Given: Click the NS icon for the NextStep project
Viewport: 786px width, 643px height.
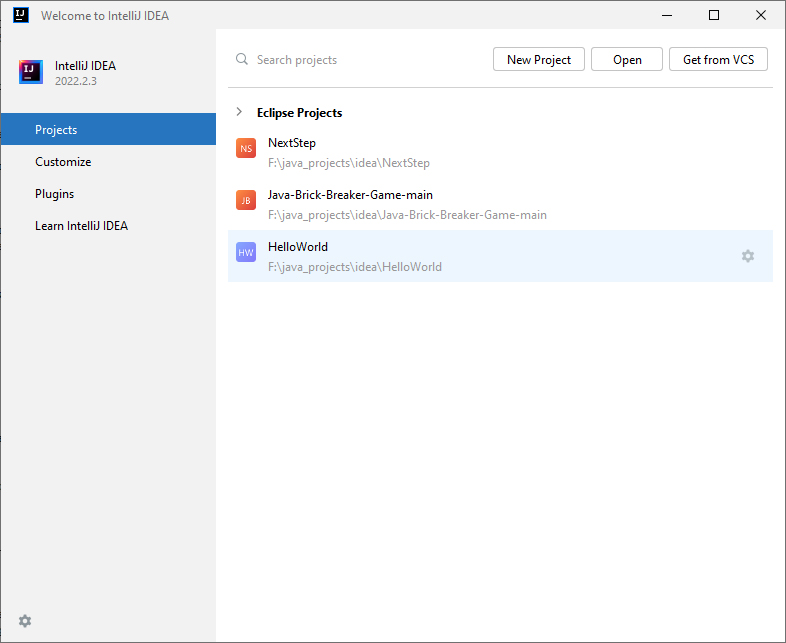Looking at the screenshot, I should [246, 148].
